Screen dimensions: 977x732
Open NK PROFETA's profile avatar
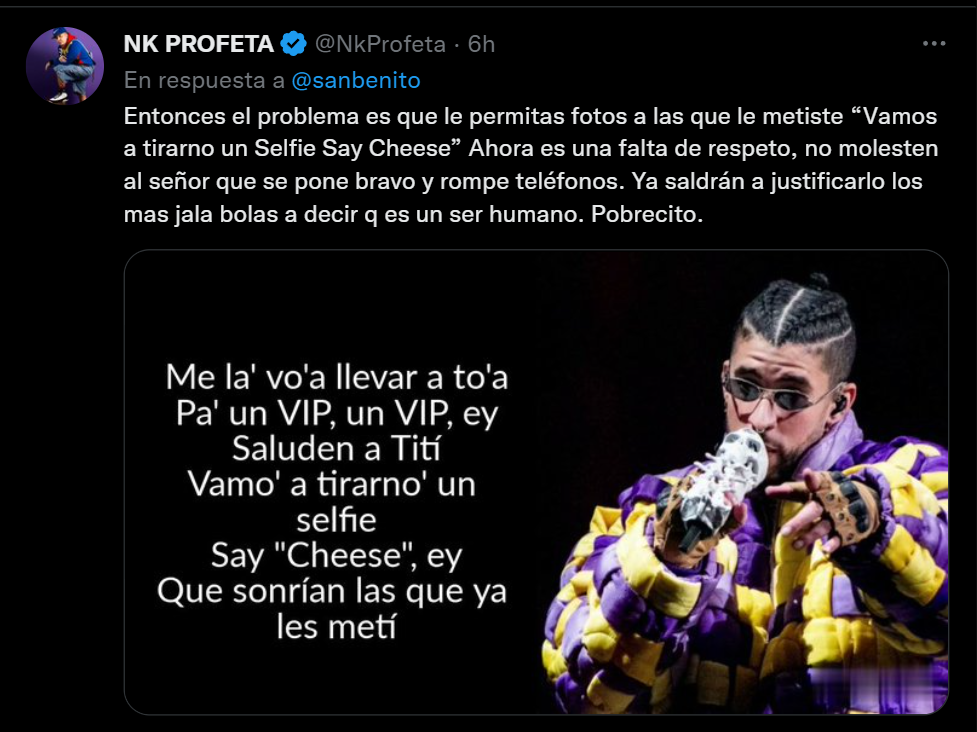tap(65, 66)
